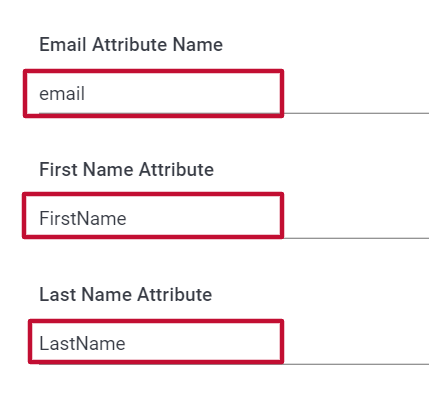429x398 pixels.
Task: Click the 'Last Name Attribute' label
Action: tap(126, 294)
